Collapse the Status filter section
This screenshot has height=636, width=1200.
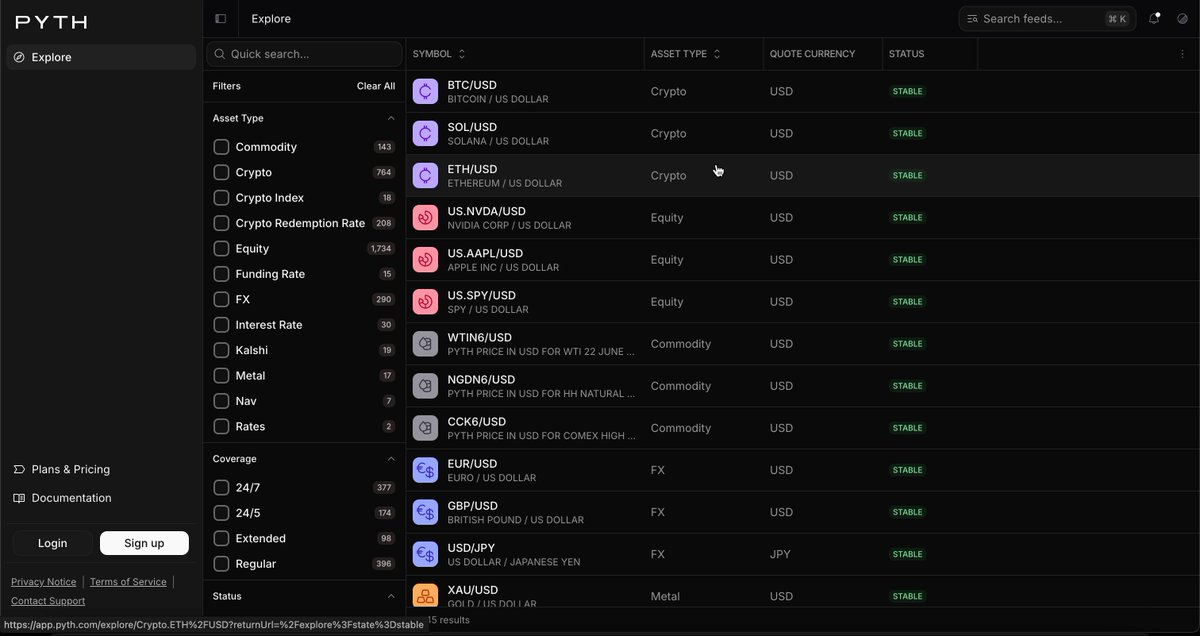click(x=391, y=596)
